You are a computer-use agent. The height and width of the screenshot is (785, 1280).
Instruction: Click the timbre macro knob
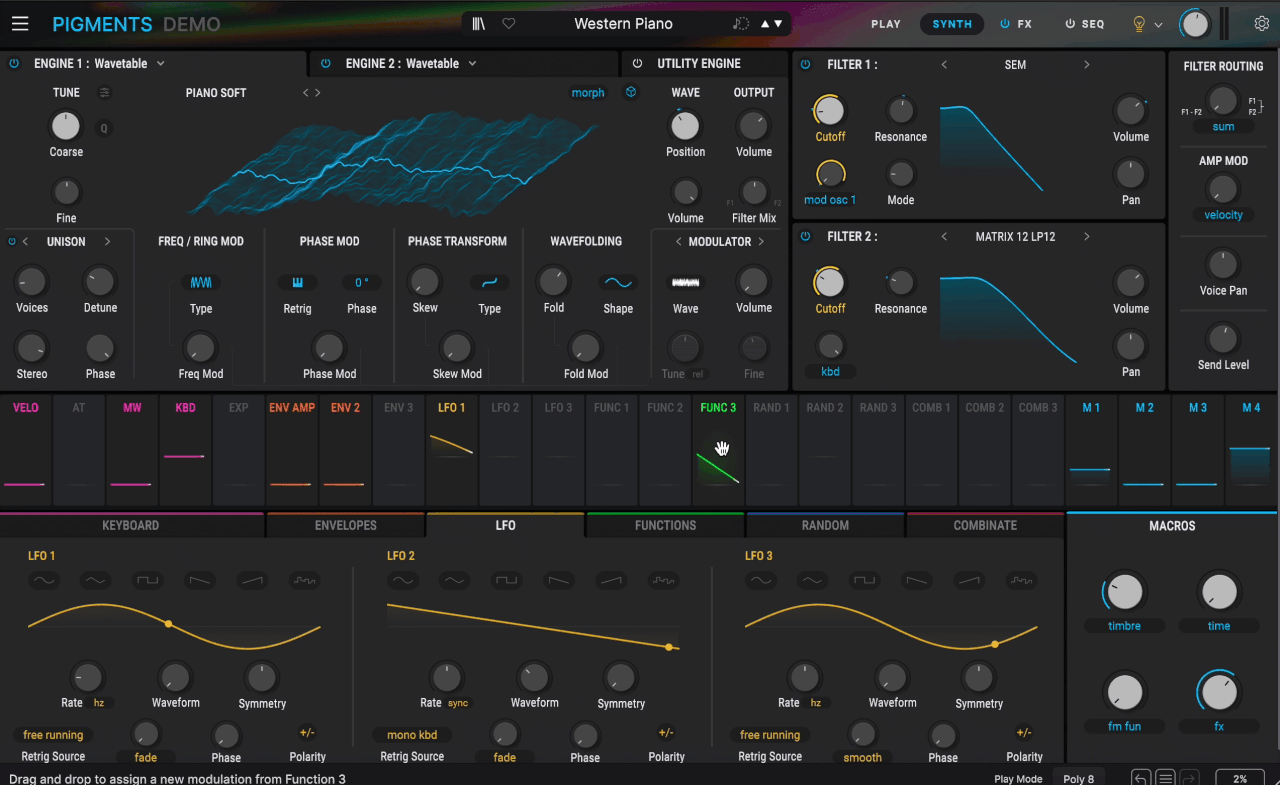[1125, 592]
